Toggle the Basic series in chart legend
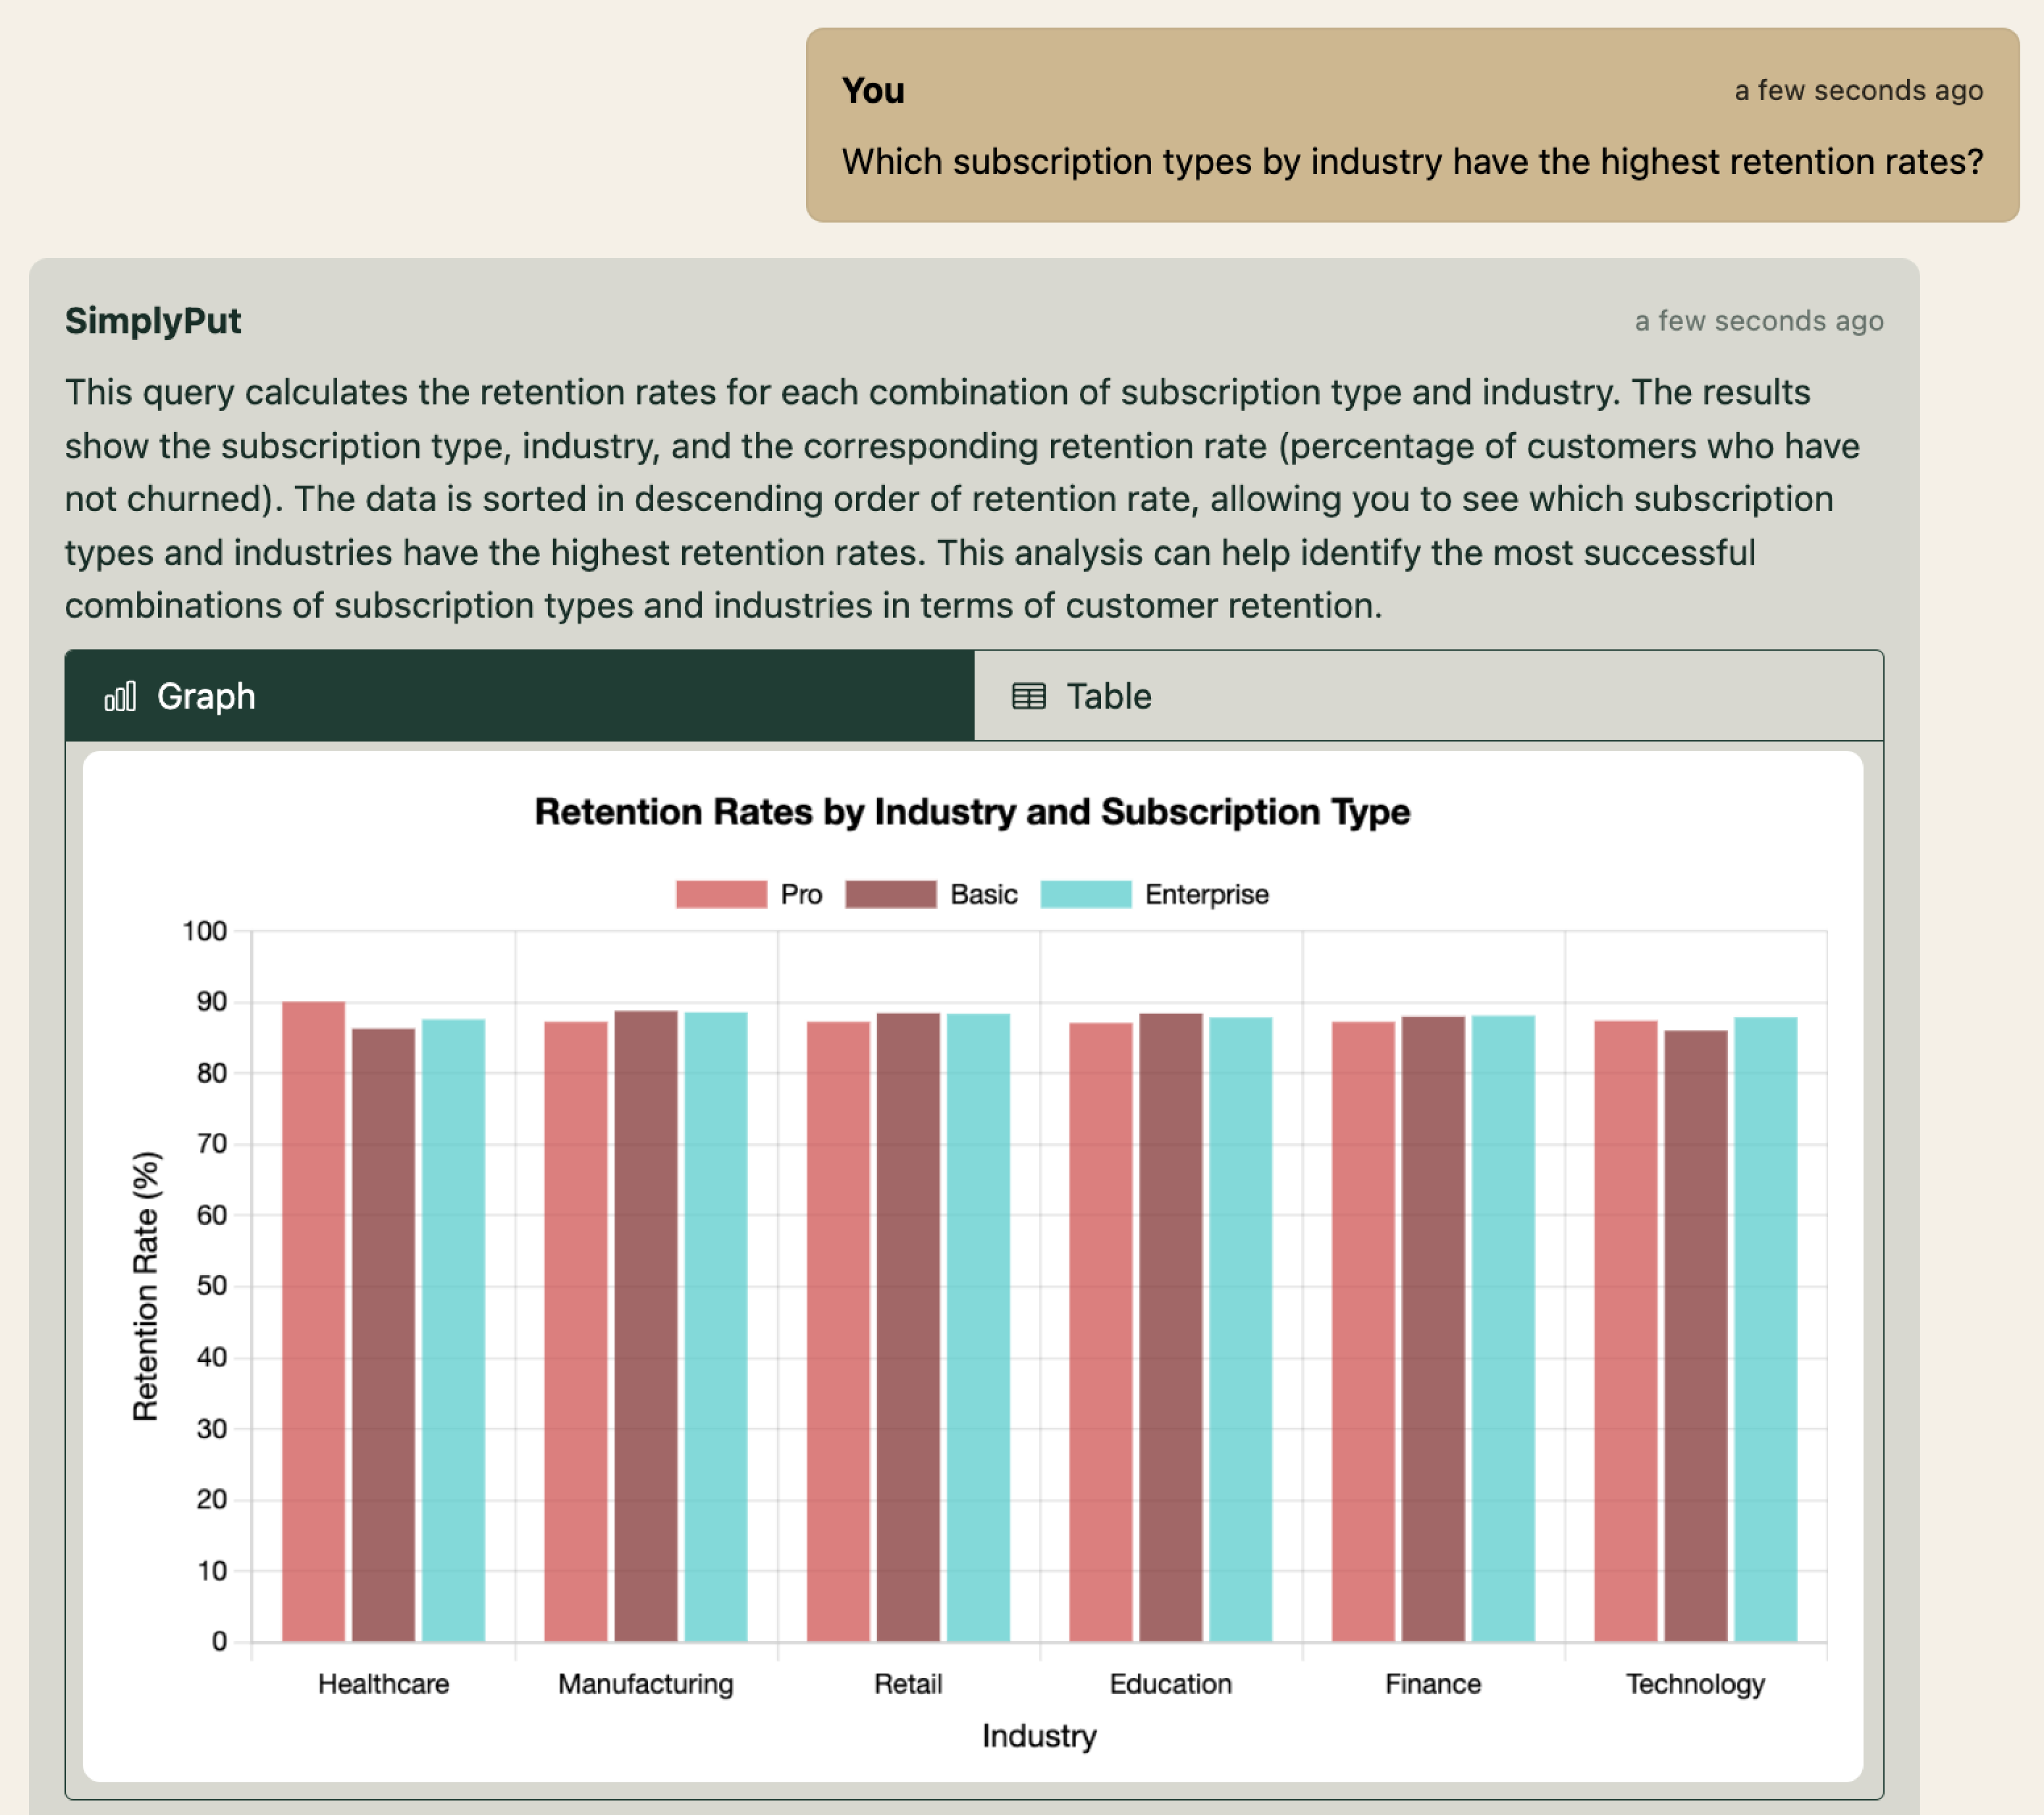The height and width of the screenshot is (1815, 2044). point(931,894)
